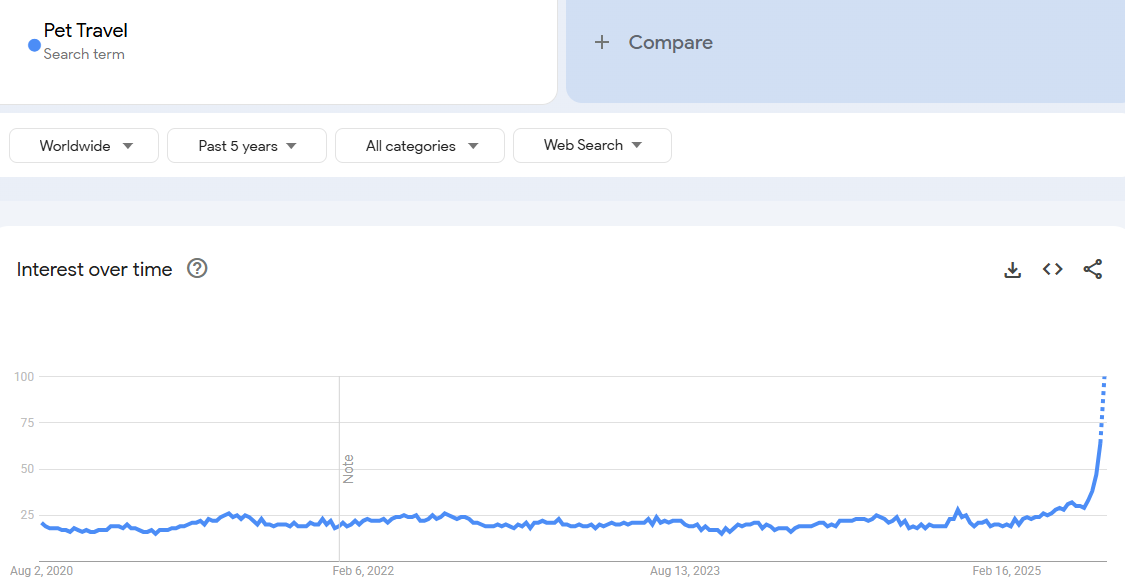This screenshot has width=1125, height=584.
Task: Expand the Worldwide region dropdown
Action: (84, 146)
